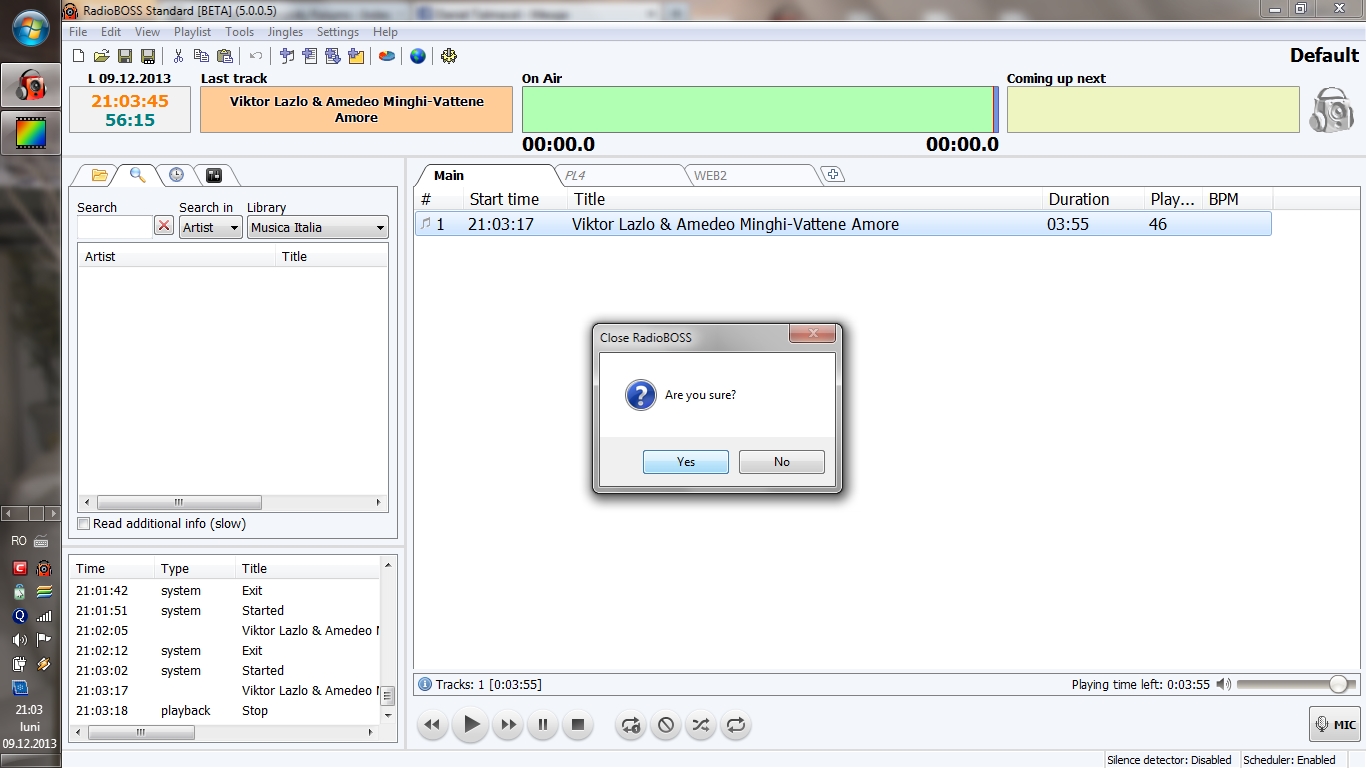Open the gear settings toolbar icon
Image resolution: width=1366 pixels, height=768 pixels.
(449, 56)
